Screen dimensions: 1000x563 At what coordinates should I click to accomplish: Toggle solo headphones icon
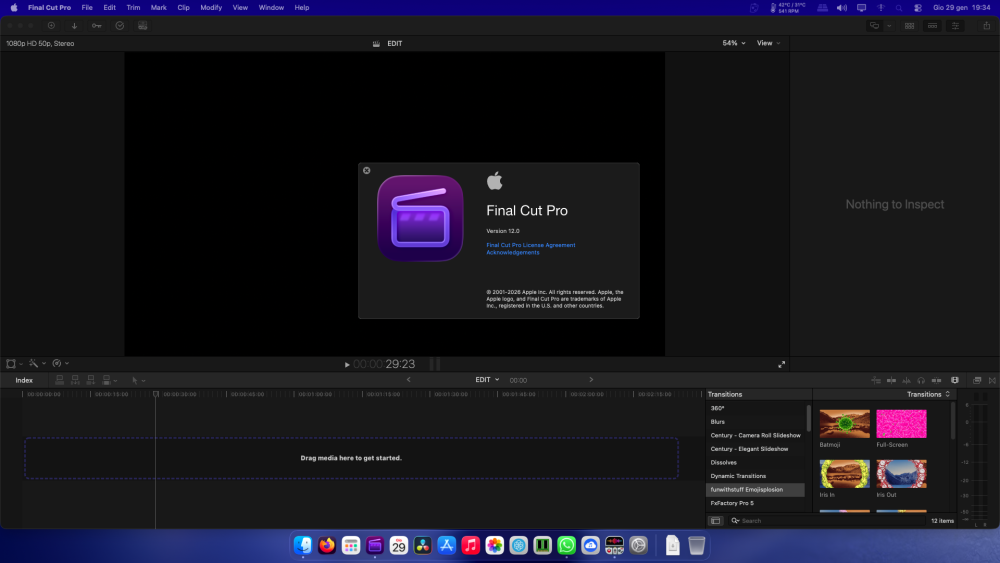click(x=921, y=381)
